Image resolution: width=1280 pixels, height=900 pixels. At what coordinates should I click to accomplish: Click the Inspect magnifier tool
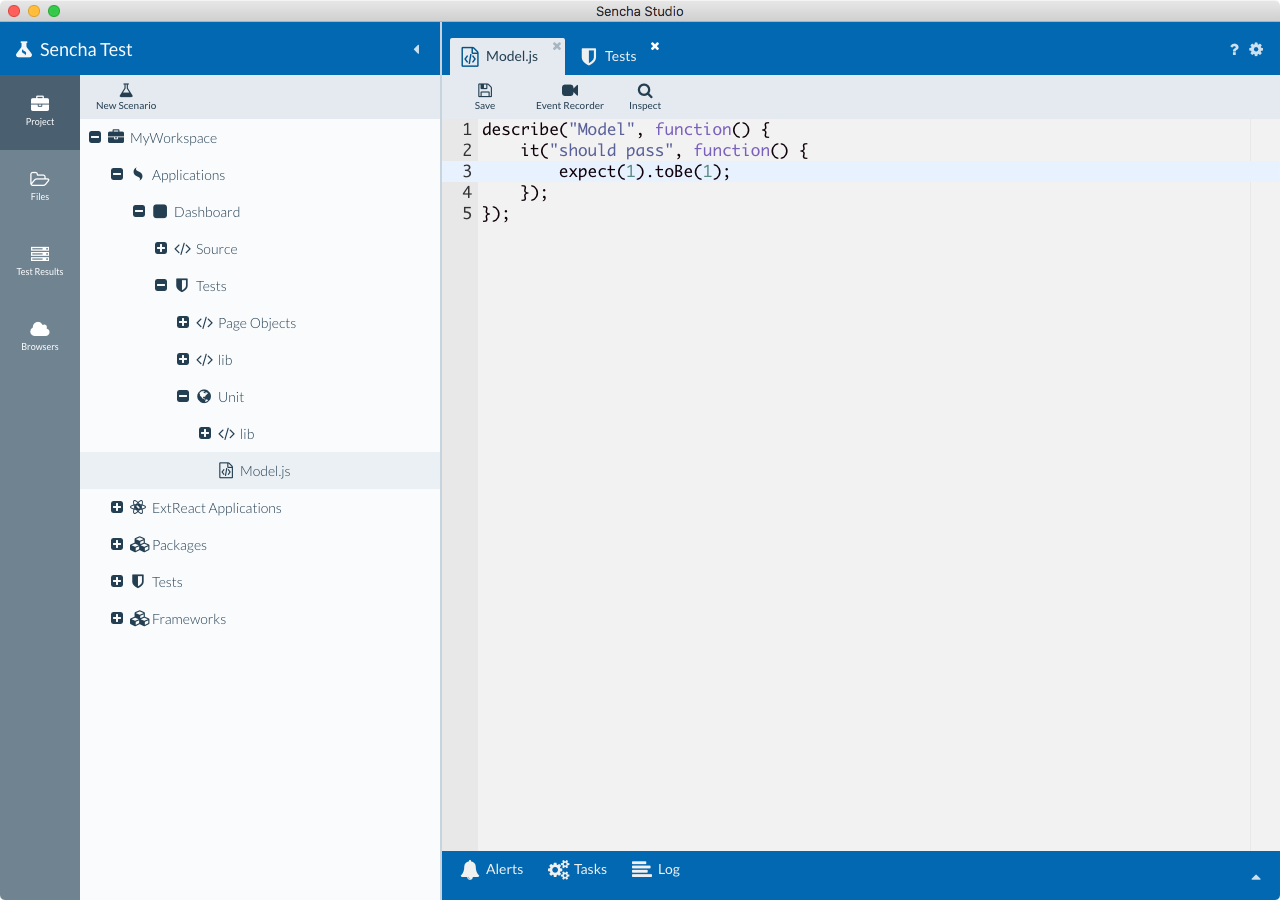(645, 97)
